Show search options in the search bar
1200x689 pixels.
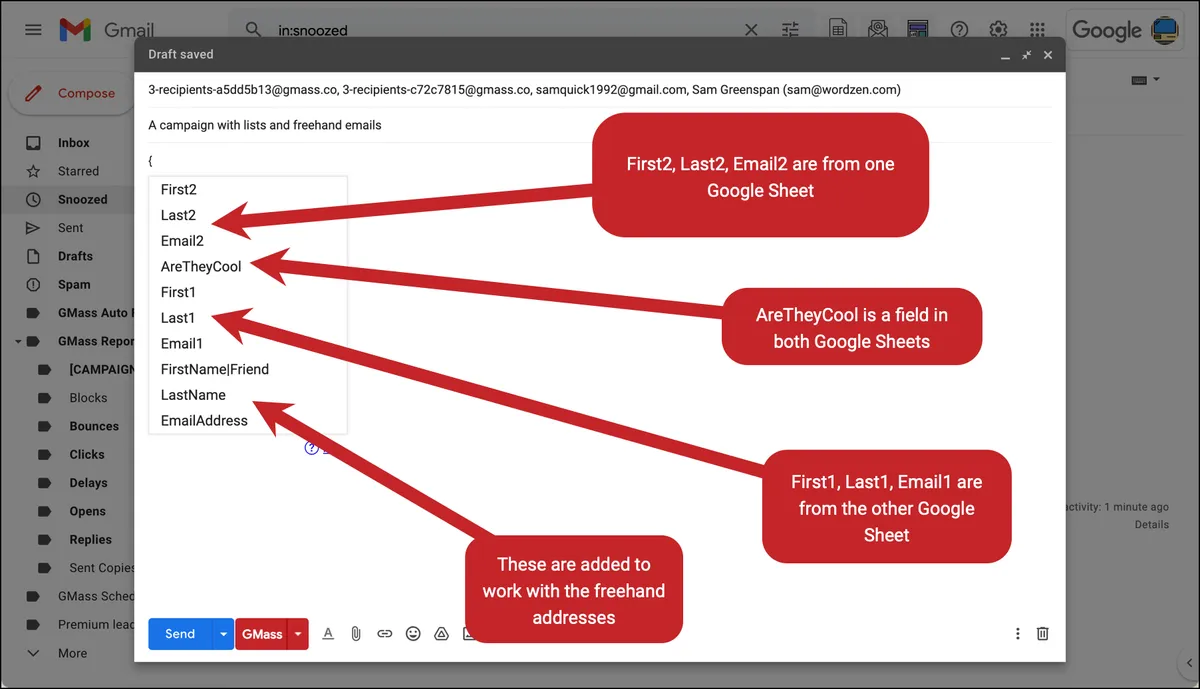point(791,30)
